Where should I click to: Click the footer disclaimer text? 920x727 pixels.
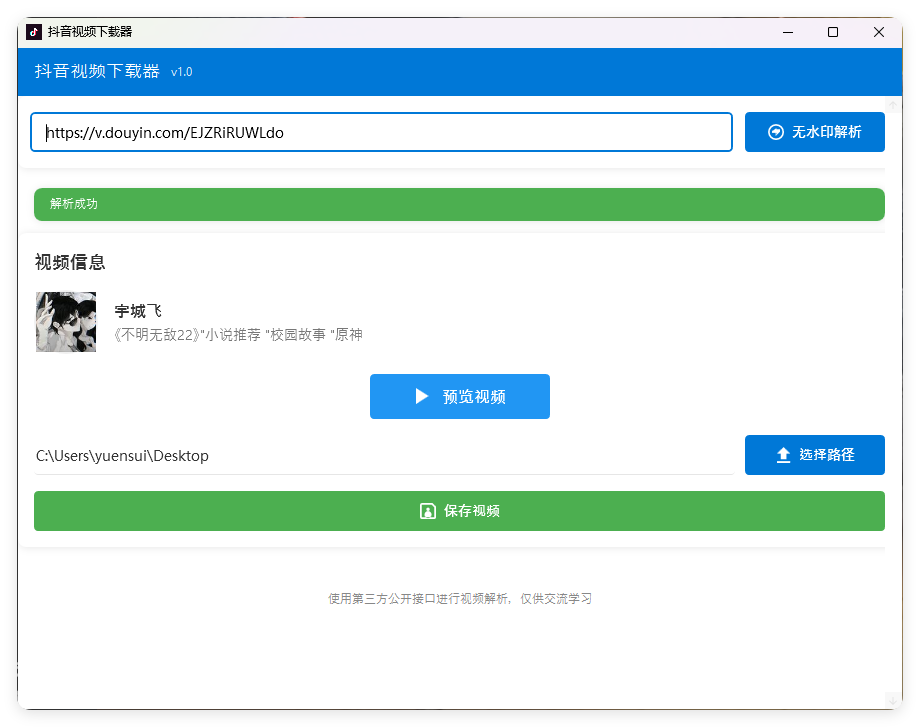tap(460, 597)
